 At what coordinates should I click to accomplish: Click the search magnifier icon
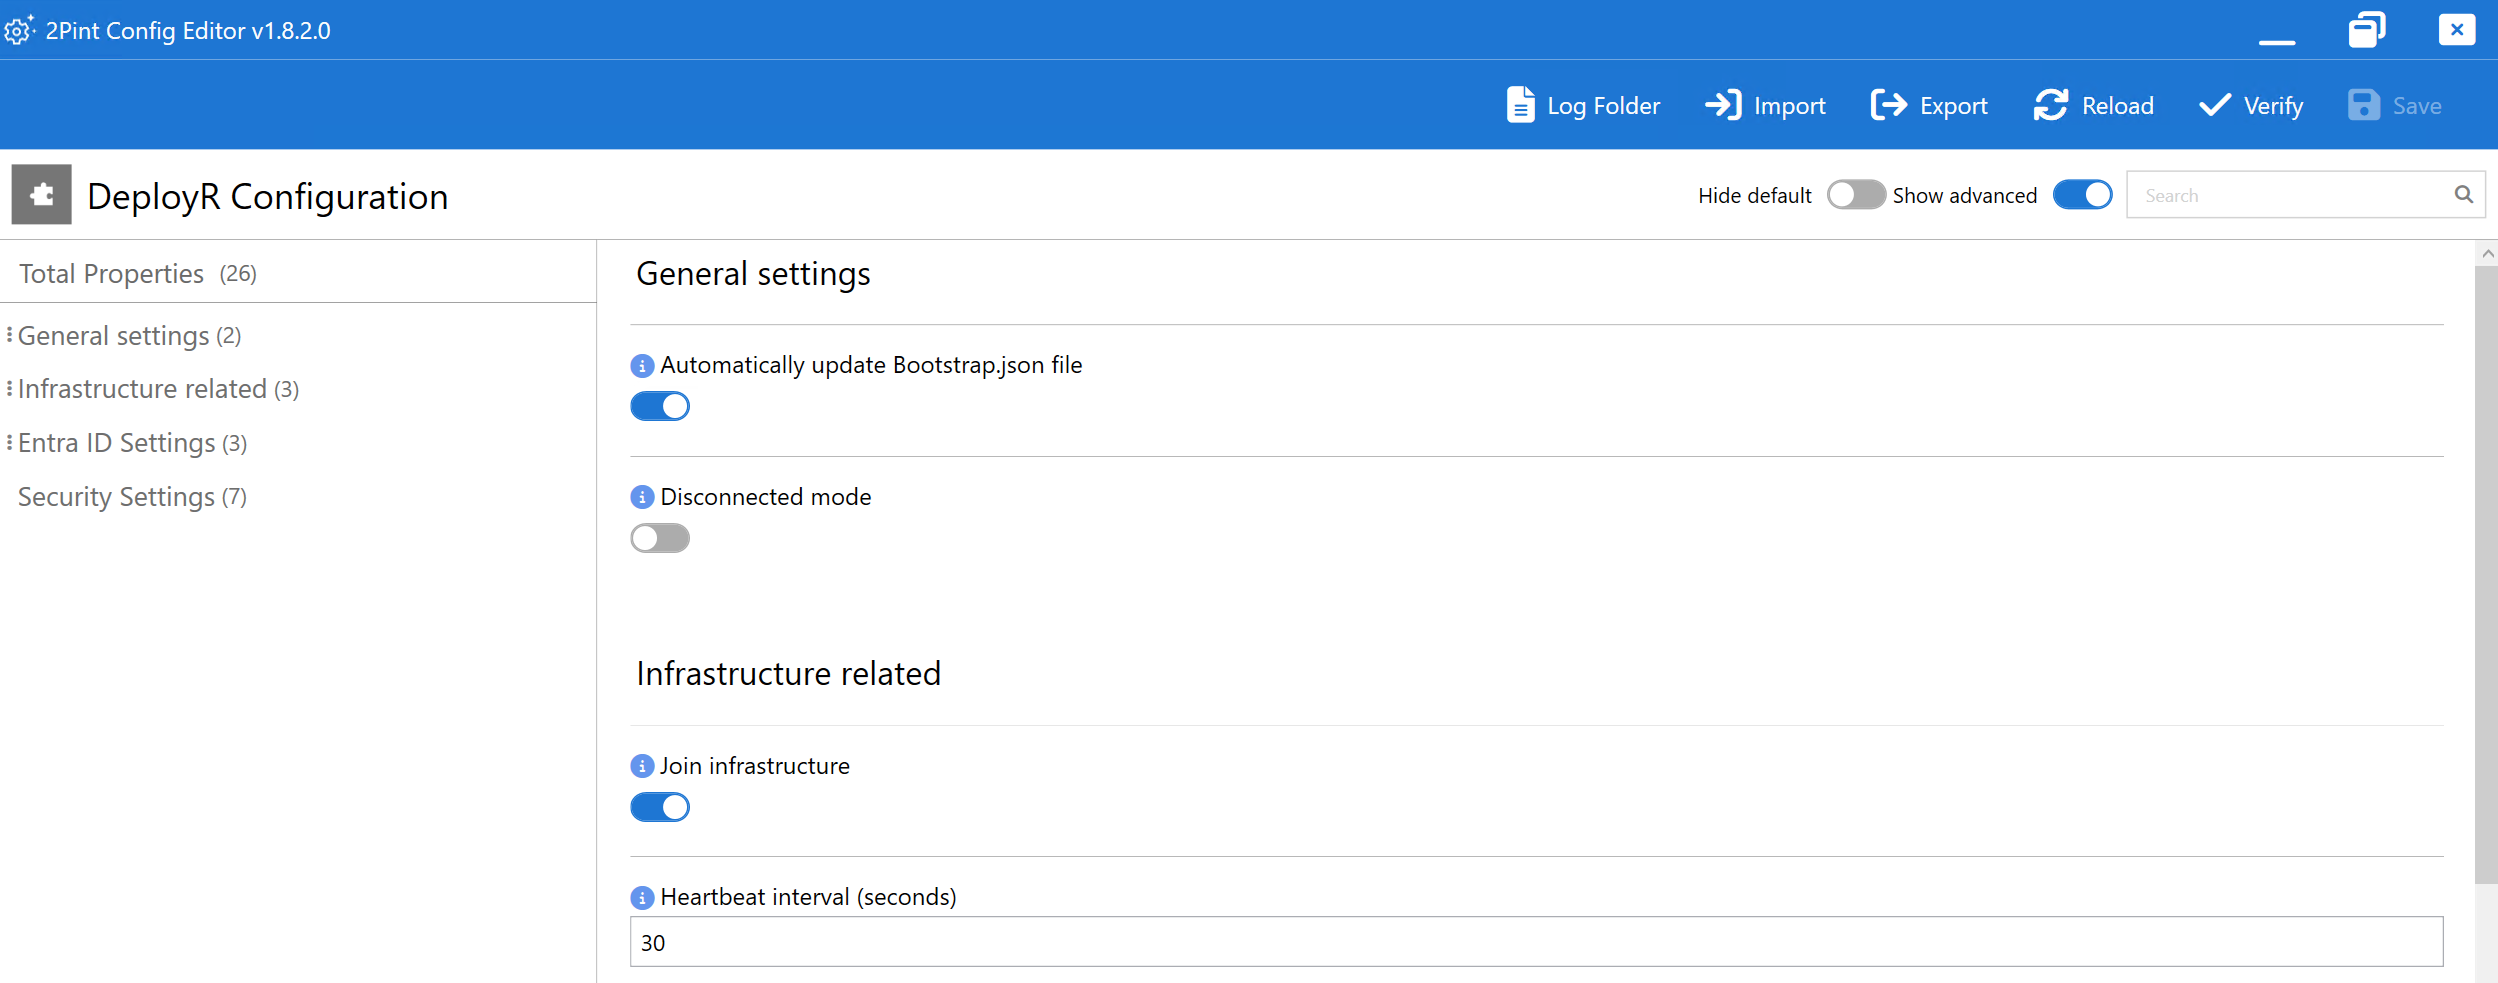click(x=2463, y=195)
